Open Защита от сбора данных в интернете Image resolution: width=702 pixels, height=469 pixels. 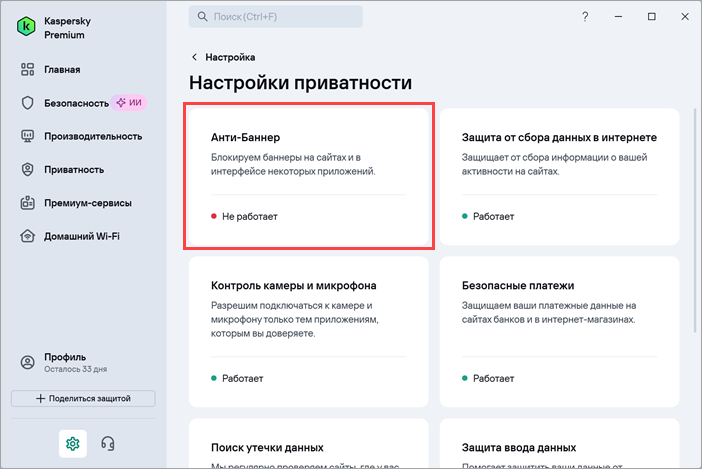point(559,176)
